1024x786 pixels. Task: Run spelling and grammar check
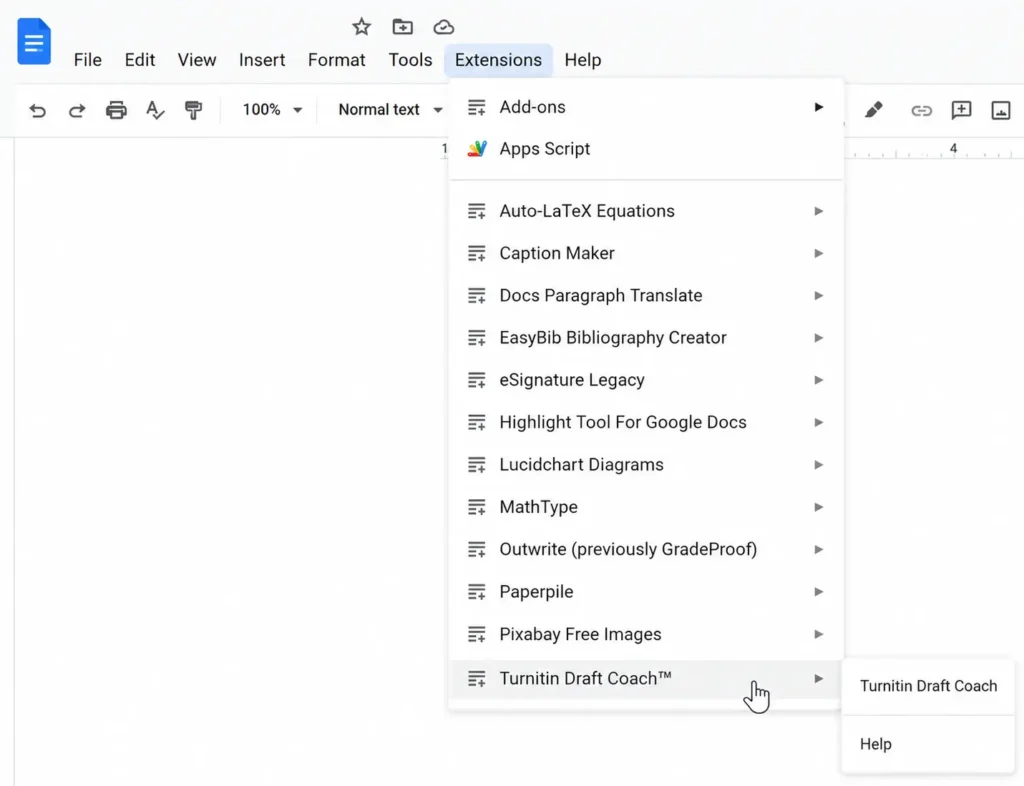point(155,110)
